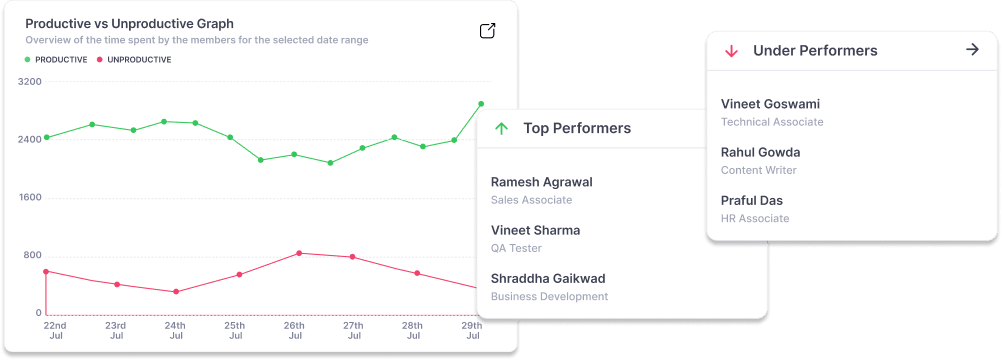
Task: Toggle the UNPRODUCTIVE legend series
Action: (134, 60)
